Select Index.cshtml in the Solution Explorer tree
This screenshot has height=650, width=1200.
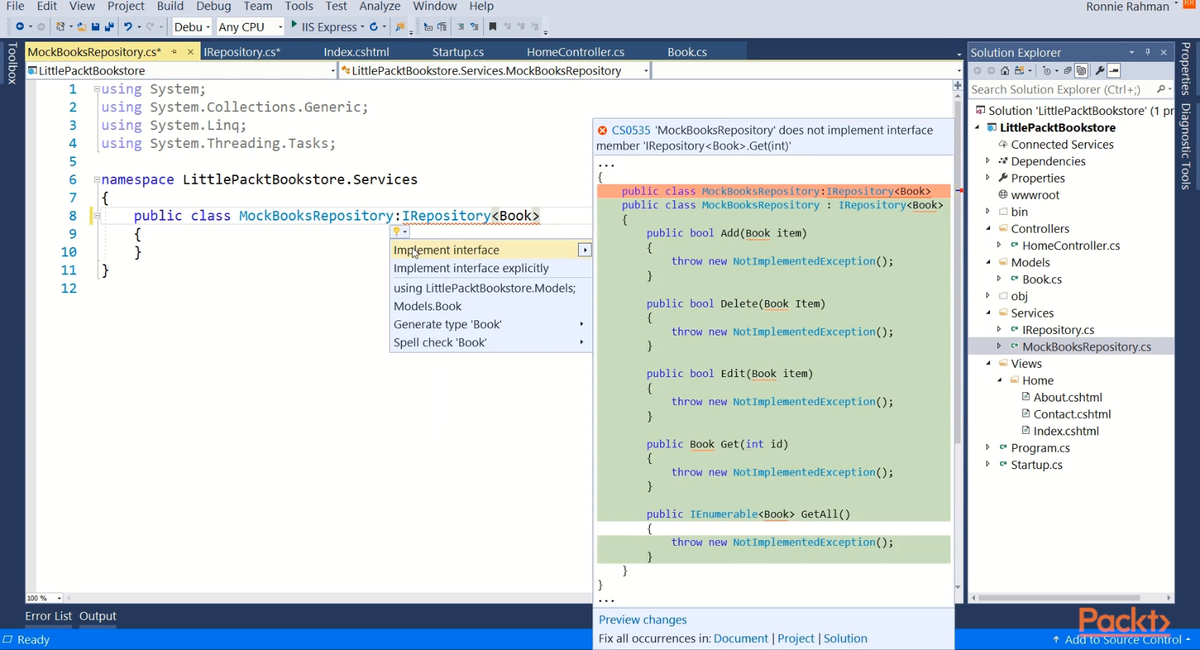(1066, 431)
